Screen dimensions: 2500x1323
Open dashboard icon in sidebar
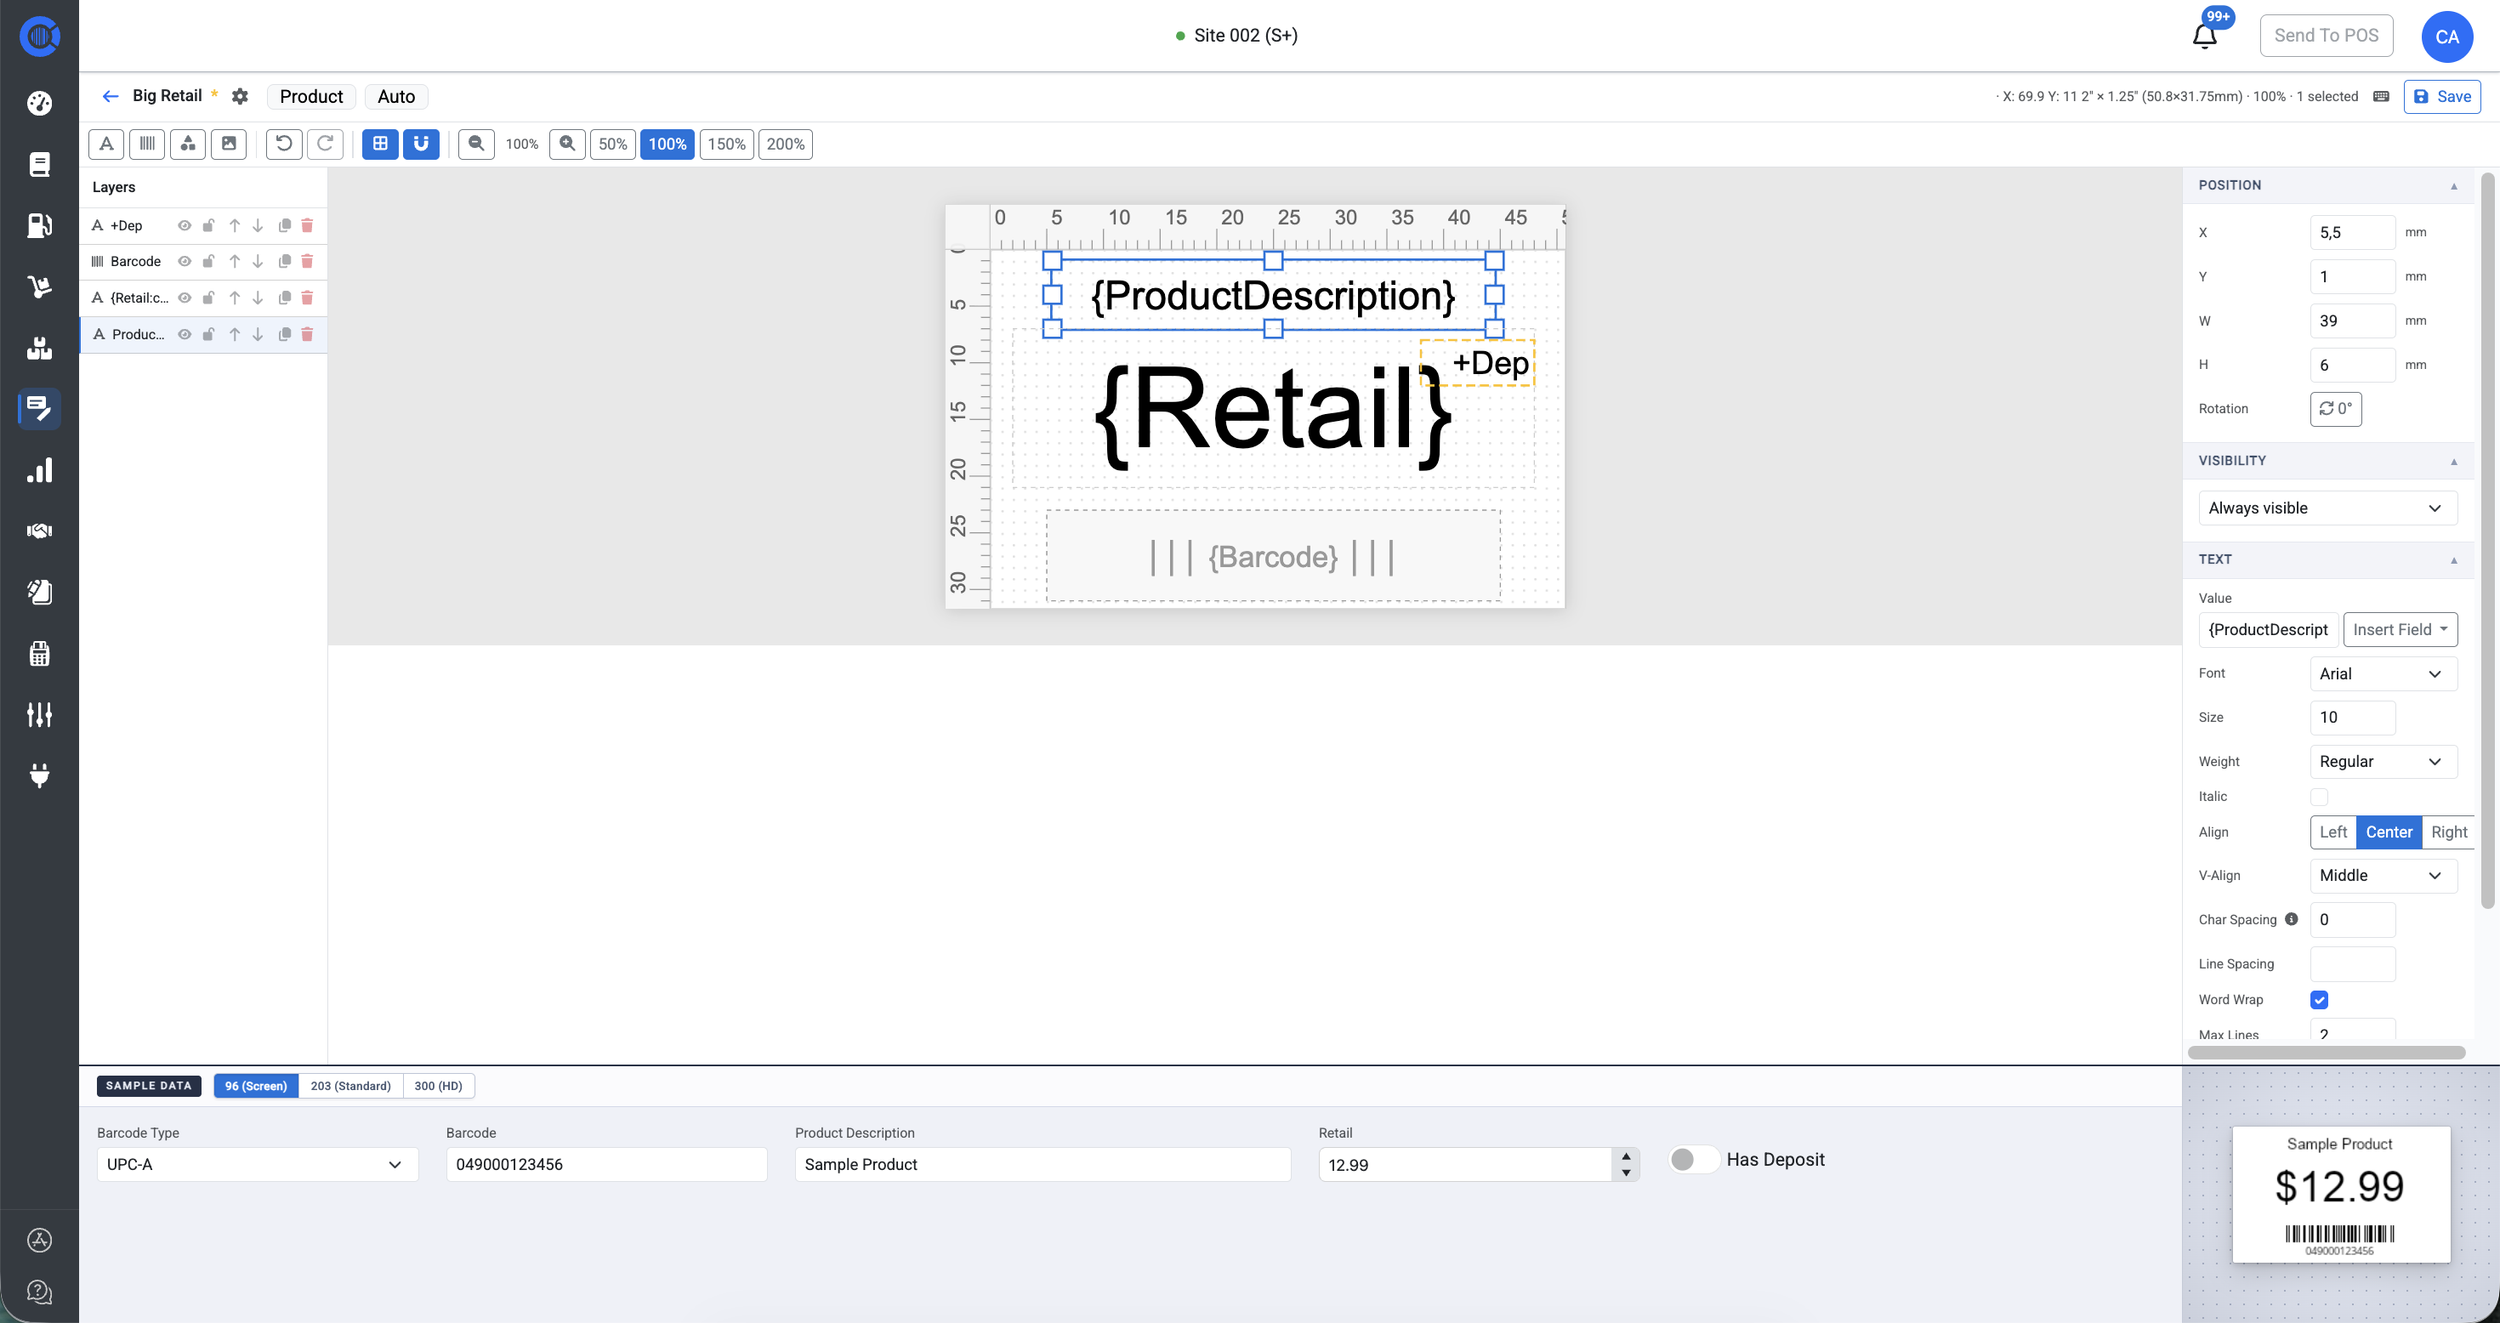pyautogui.click(x=39, y=103)
